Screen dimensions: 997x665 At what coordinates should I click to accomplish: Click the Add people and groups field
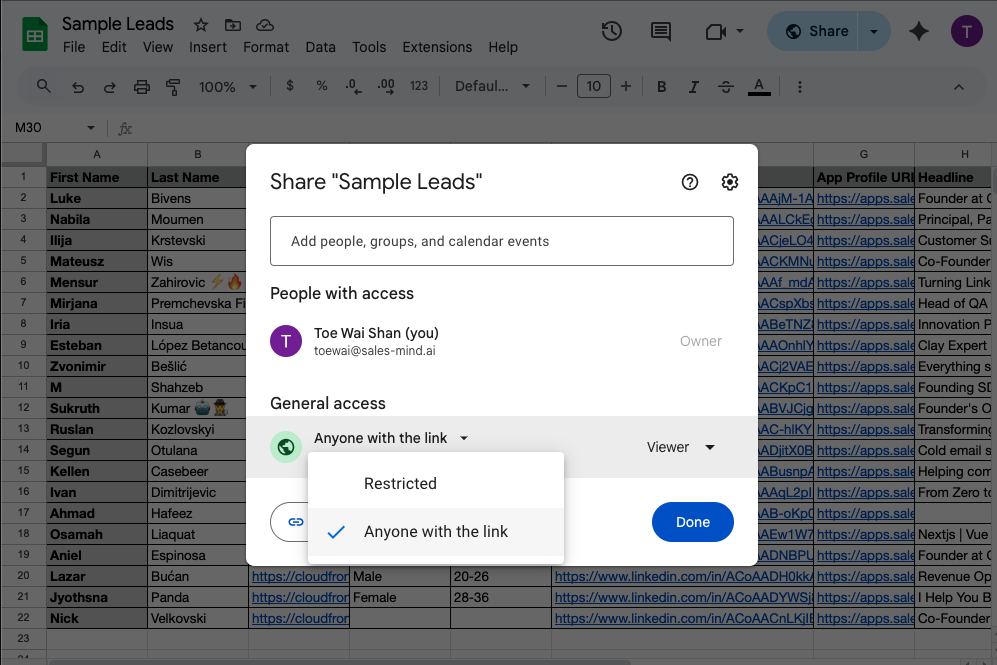coord(501,241)
